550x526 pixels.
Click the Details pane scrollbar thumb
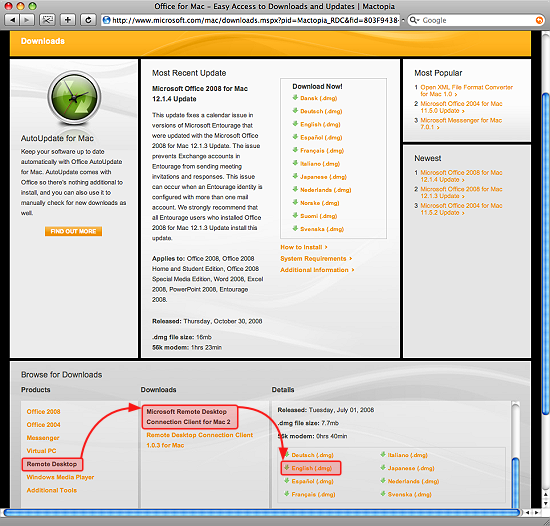(x=515, y=483)
